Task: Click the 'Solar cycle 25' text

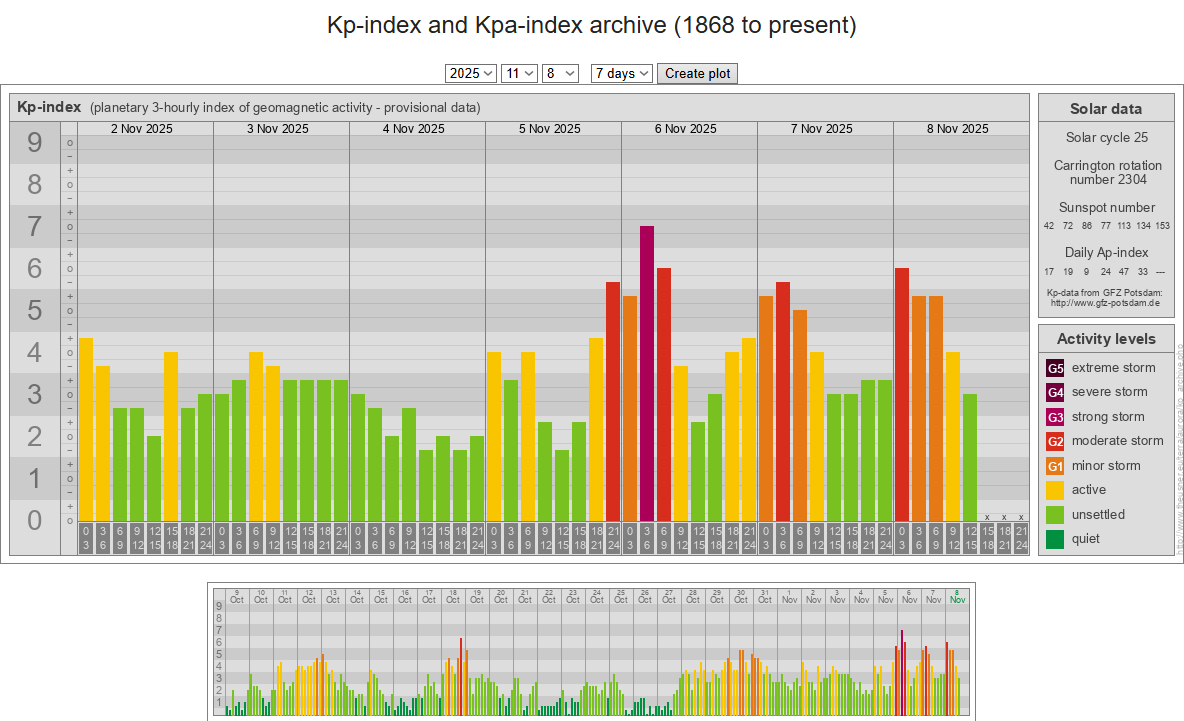Action: tap(1106, 137)
